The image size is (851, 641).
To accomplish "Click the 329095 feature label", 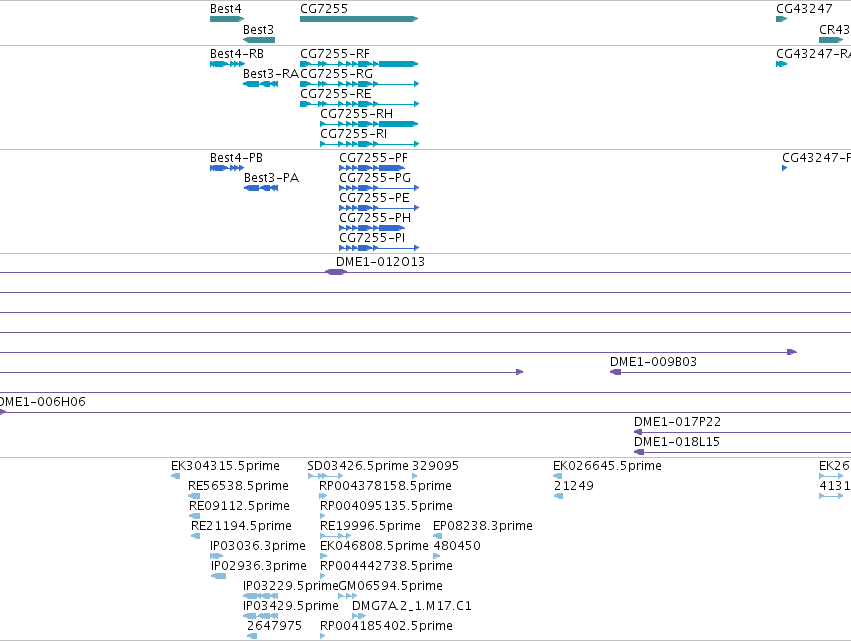I will click(435, 466).
